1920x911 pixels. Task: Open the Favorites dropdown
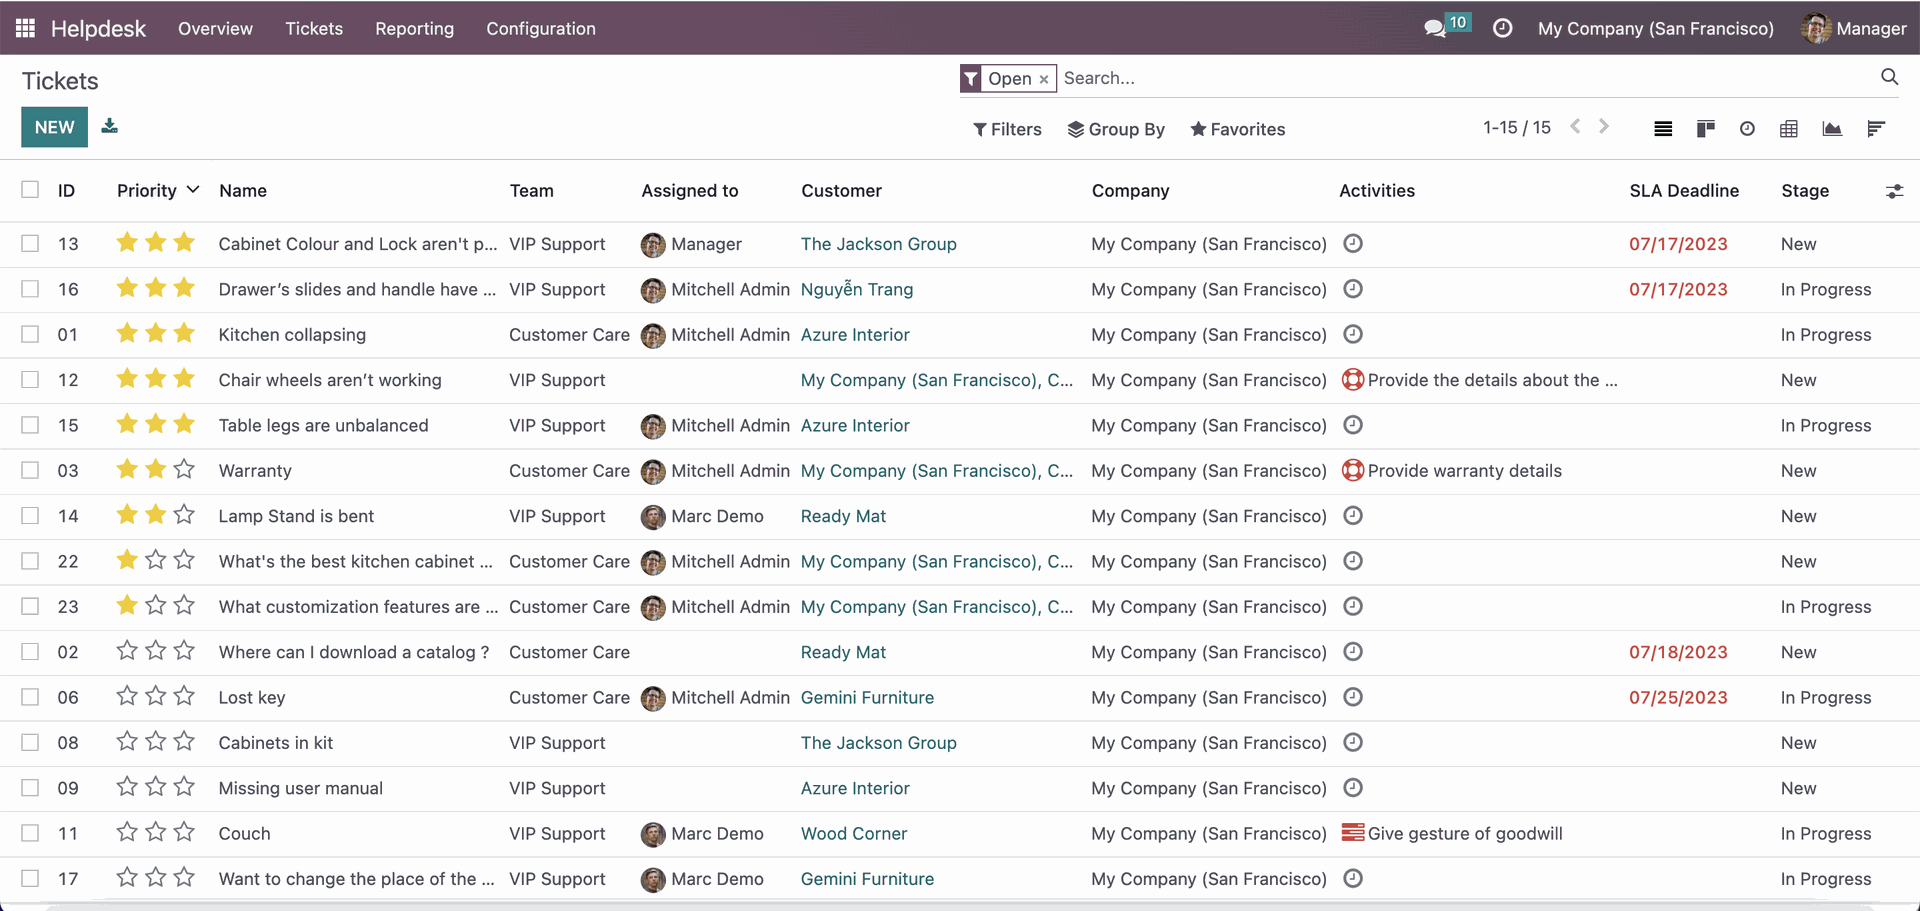1238,129
